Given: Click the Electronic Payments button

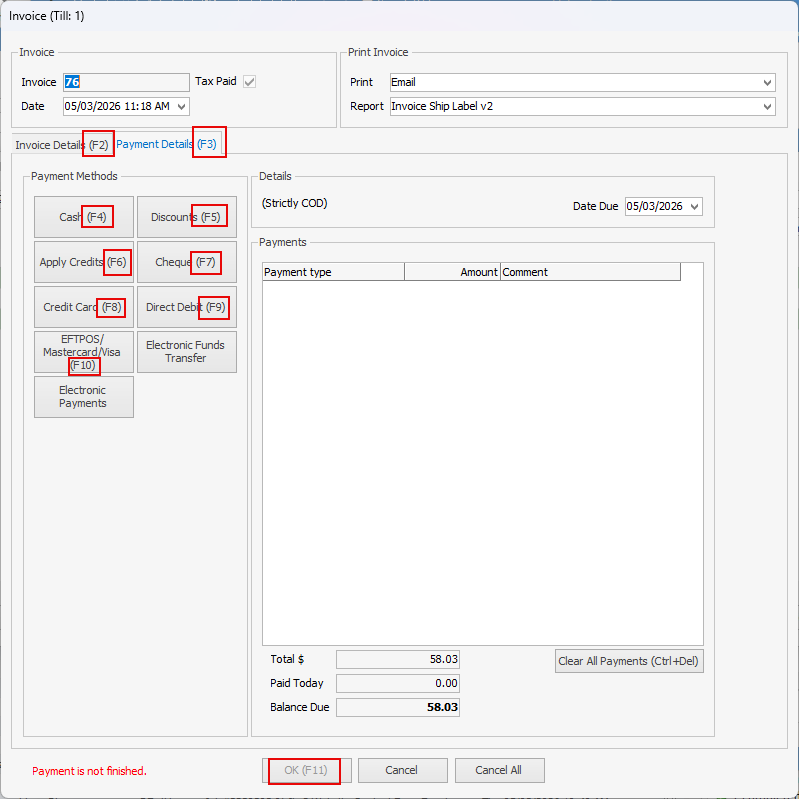Looking at the screenshot, I should 84,397.
